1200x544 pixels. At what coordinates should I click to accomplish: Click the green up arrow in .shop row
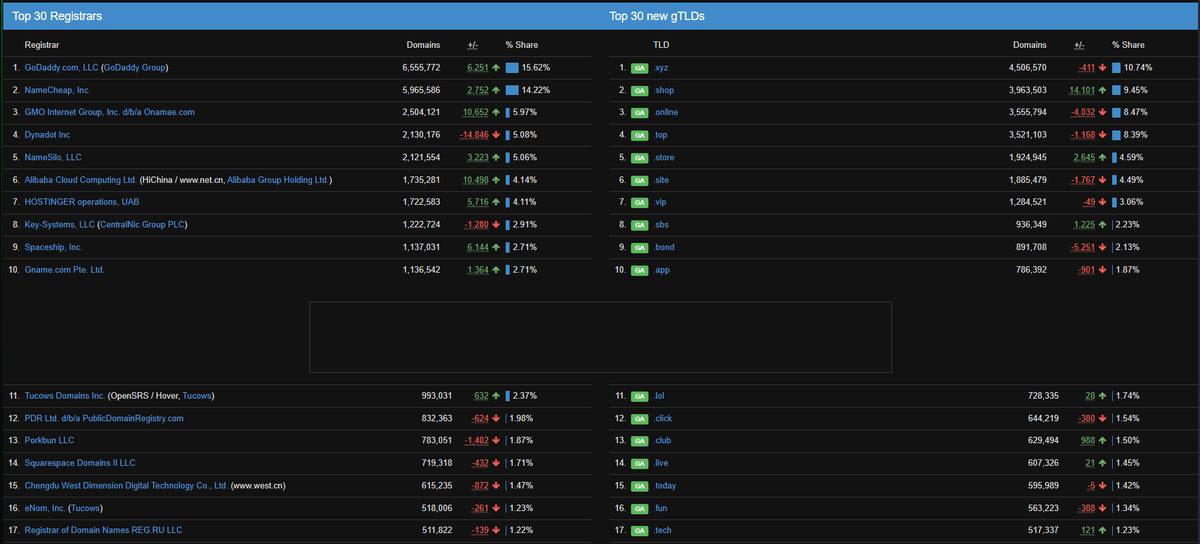pyautogui.click(x=1103, y=90)
